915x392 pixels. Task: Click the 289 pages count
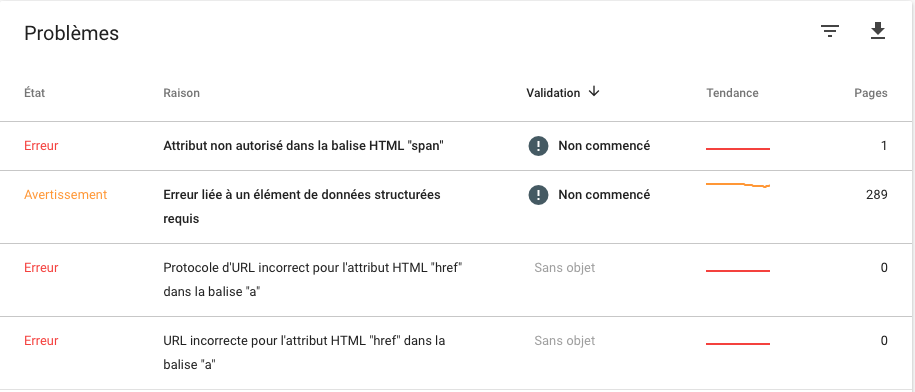876,195
